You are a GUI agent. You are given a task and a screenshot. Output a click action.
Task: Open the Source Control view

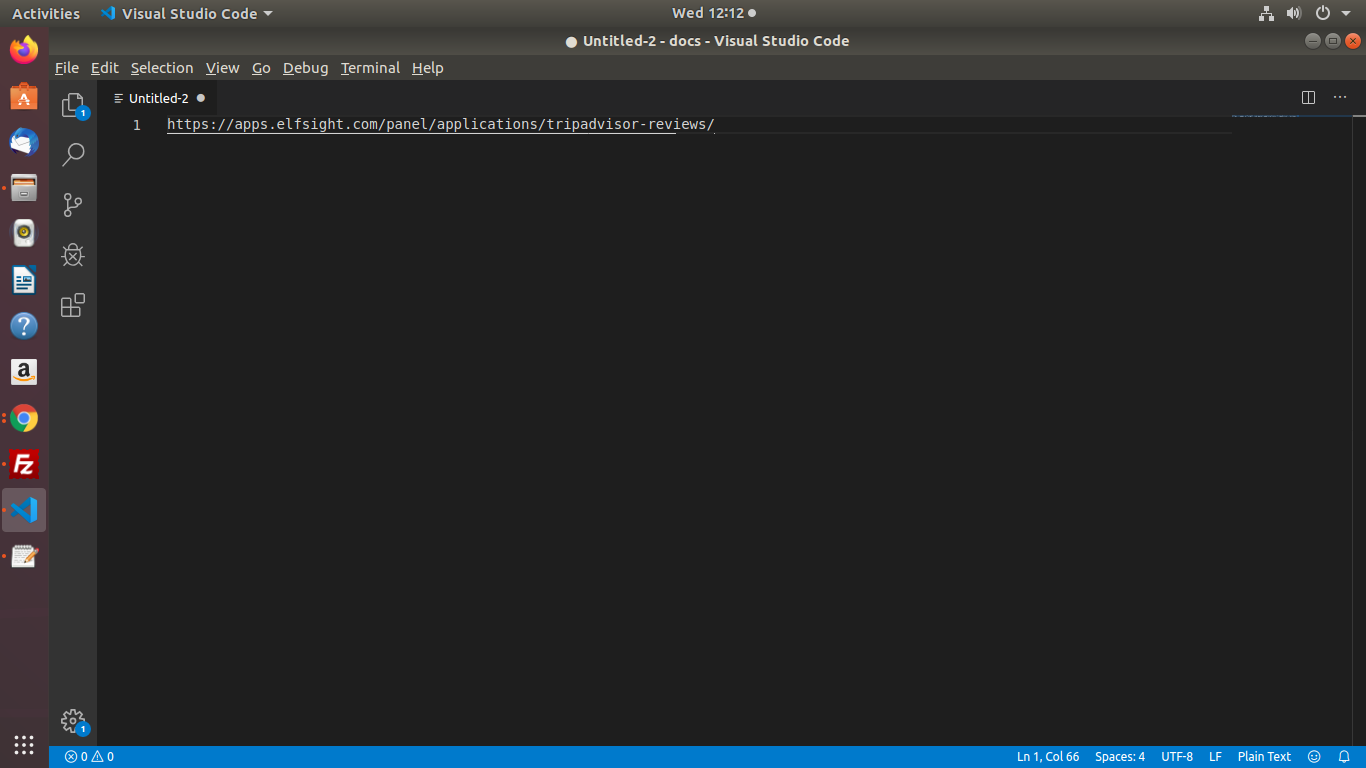[73, 205]
